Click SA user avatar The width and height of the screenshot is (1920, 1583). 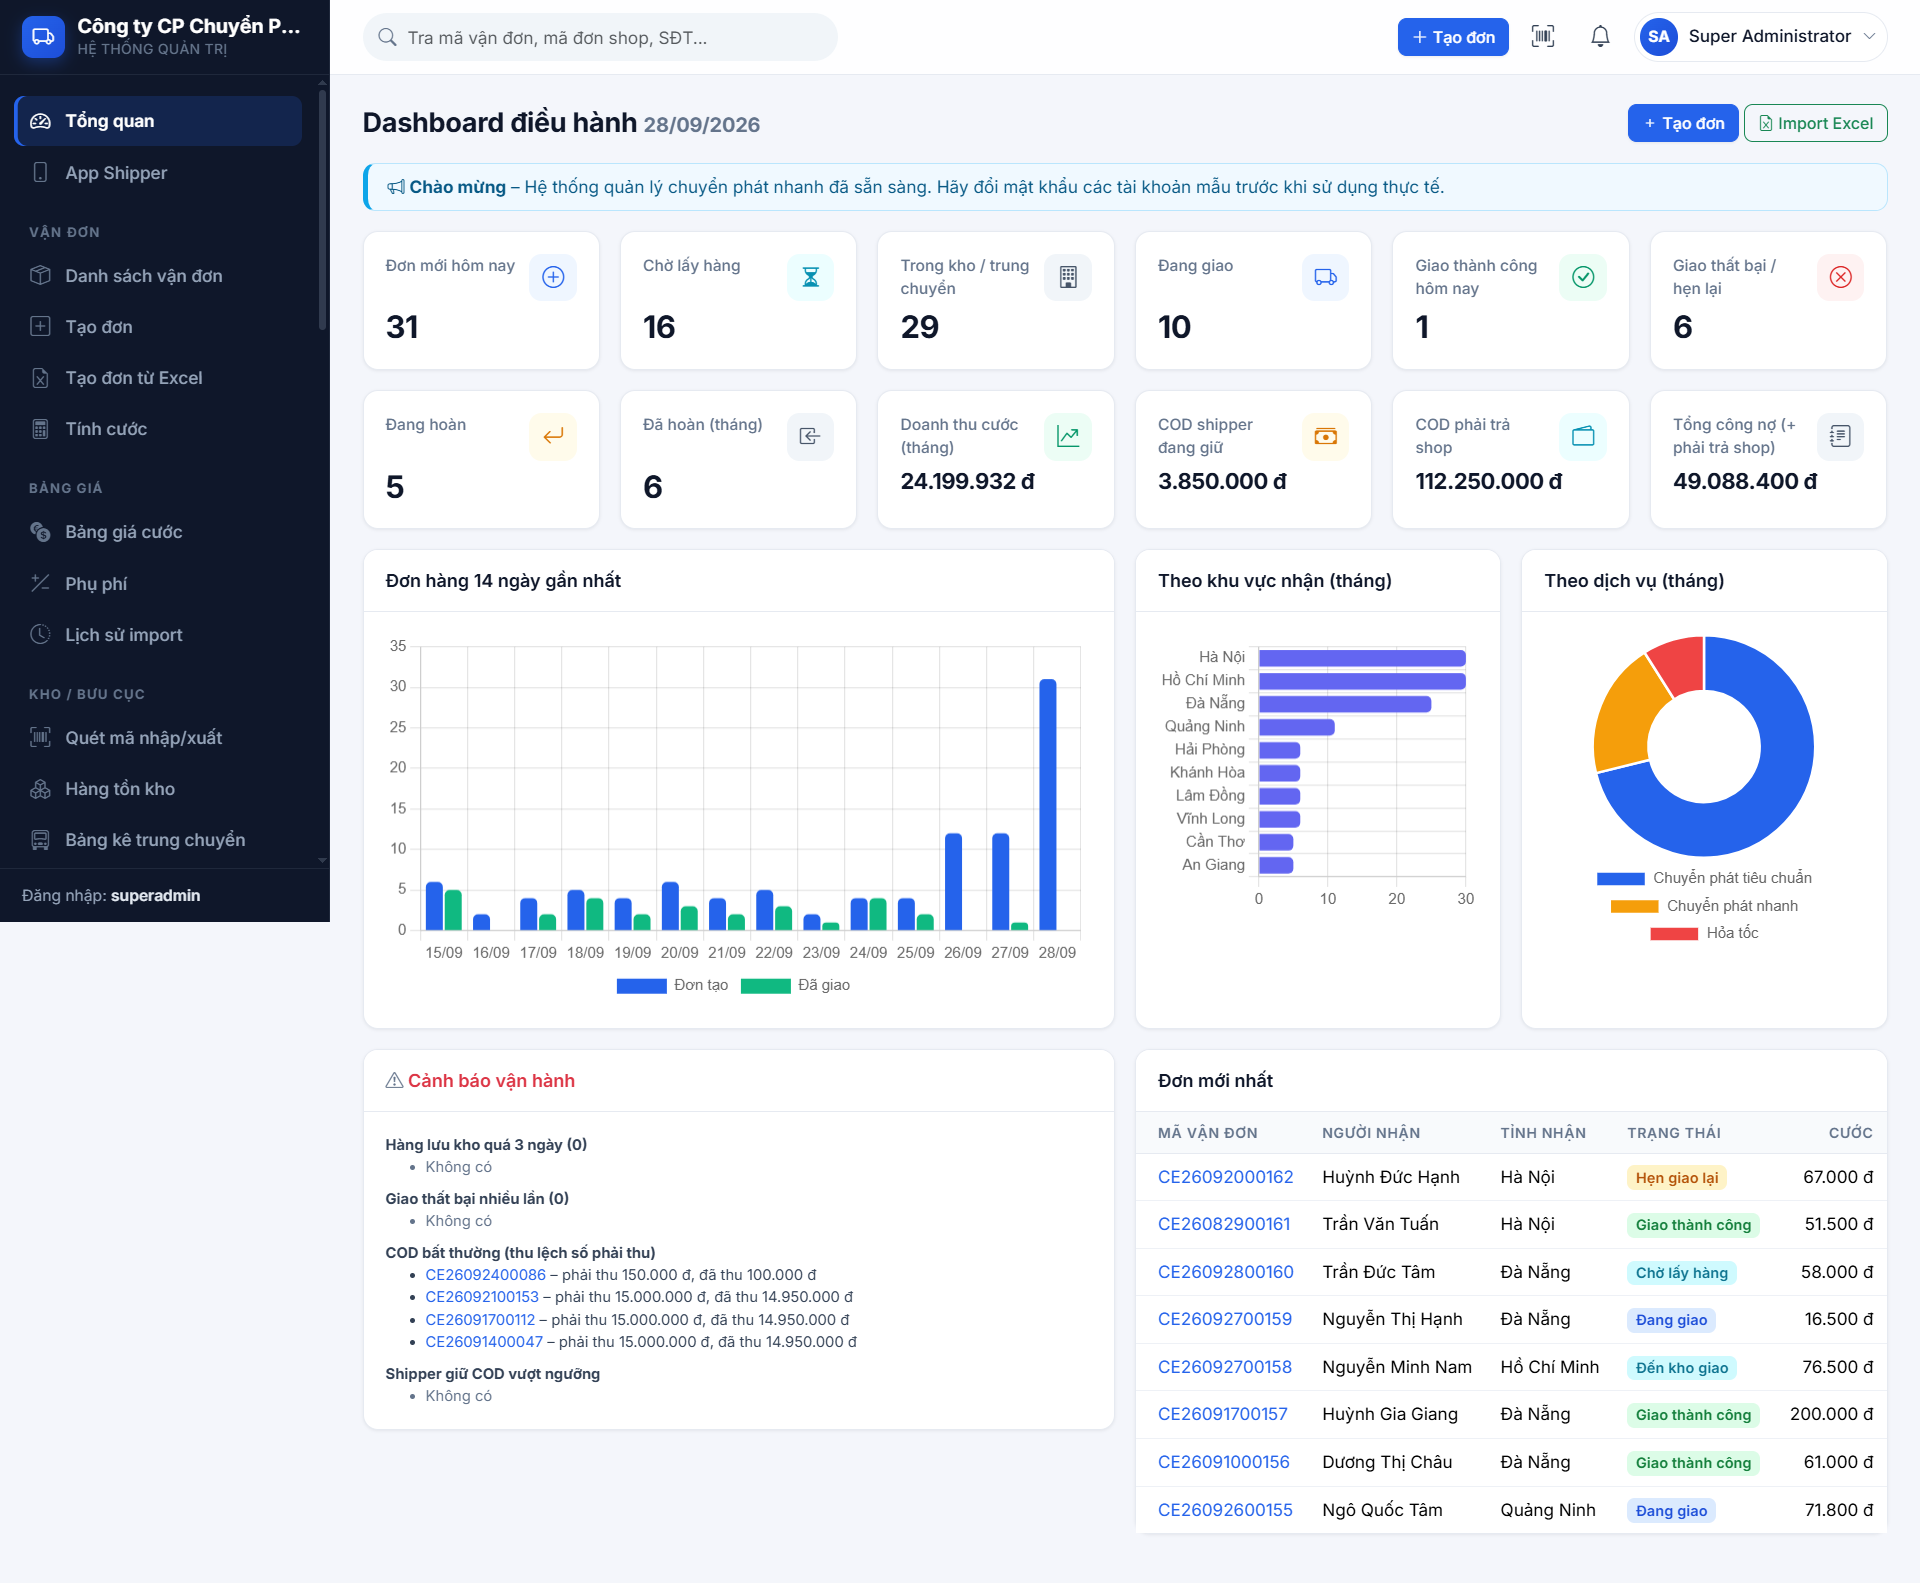click(x=1659, y=37)
